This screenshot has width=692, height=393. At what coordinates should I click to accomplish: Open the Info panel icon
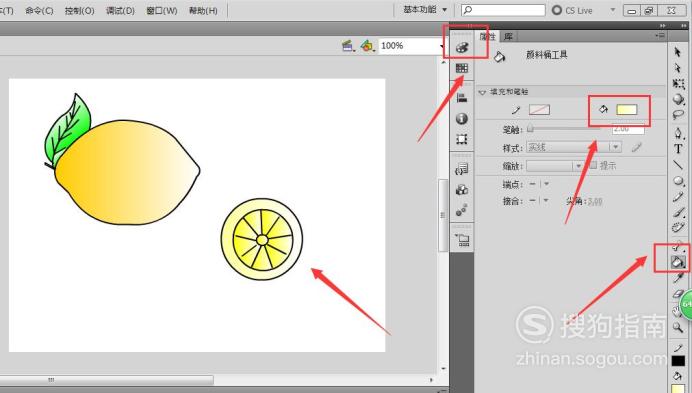462,118
